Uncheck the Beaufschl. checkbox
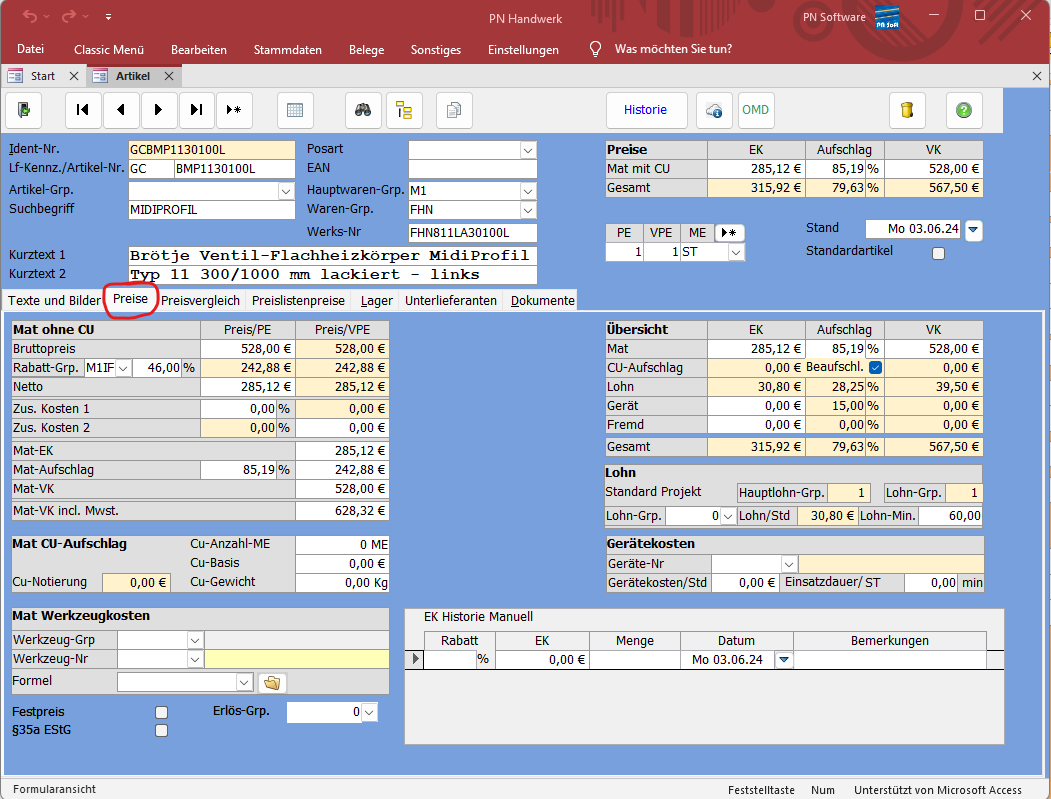Screen dimensions: 1051x799 (x=875, y=368)
